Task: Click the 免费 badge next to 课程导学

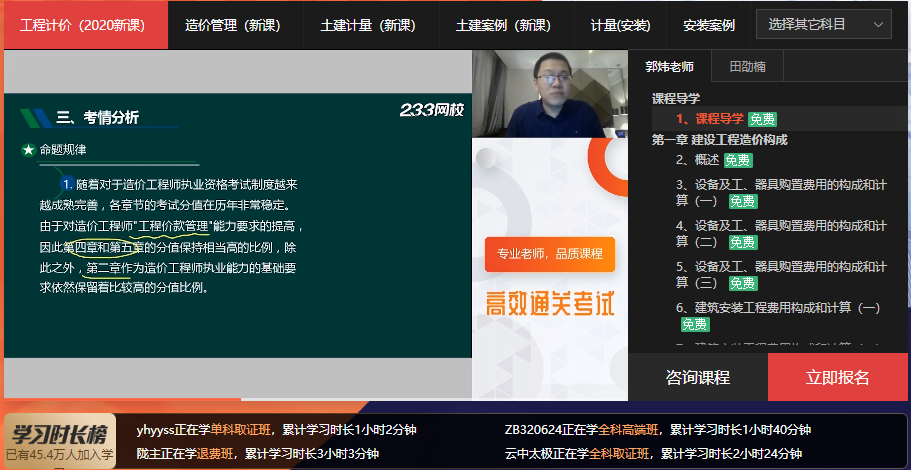Action: [762, 119]
